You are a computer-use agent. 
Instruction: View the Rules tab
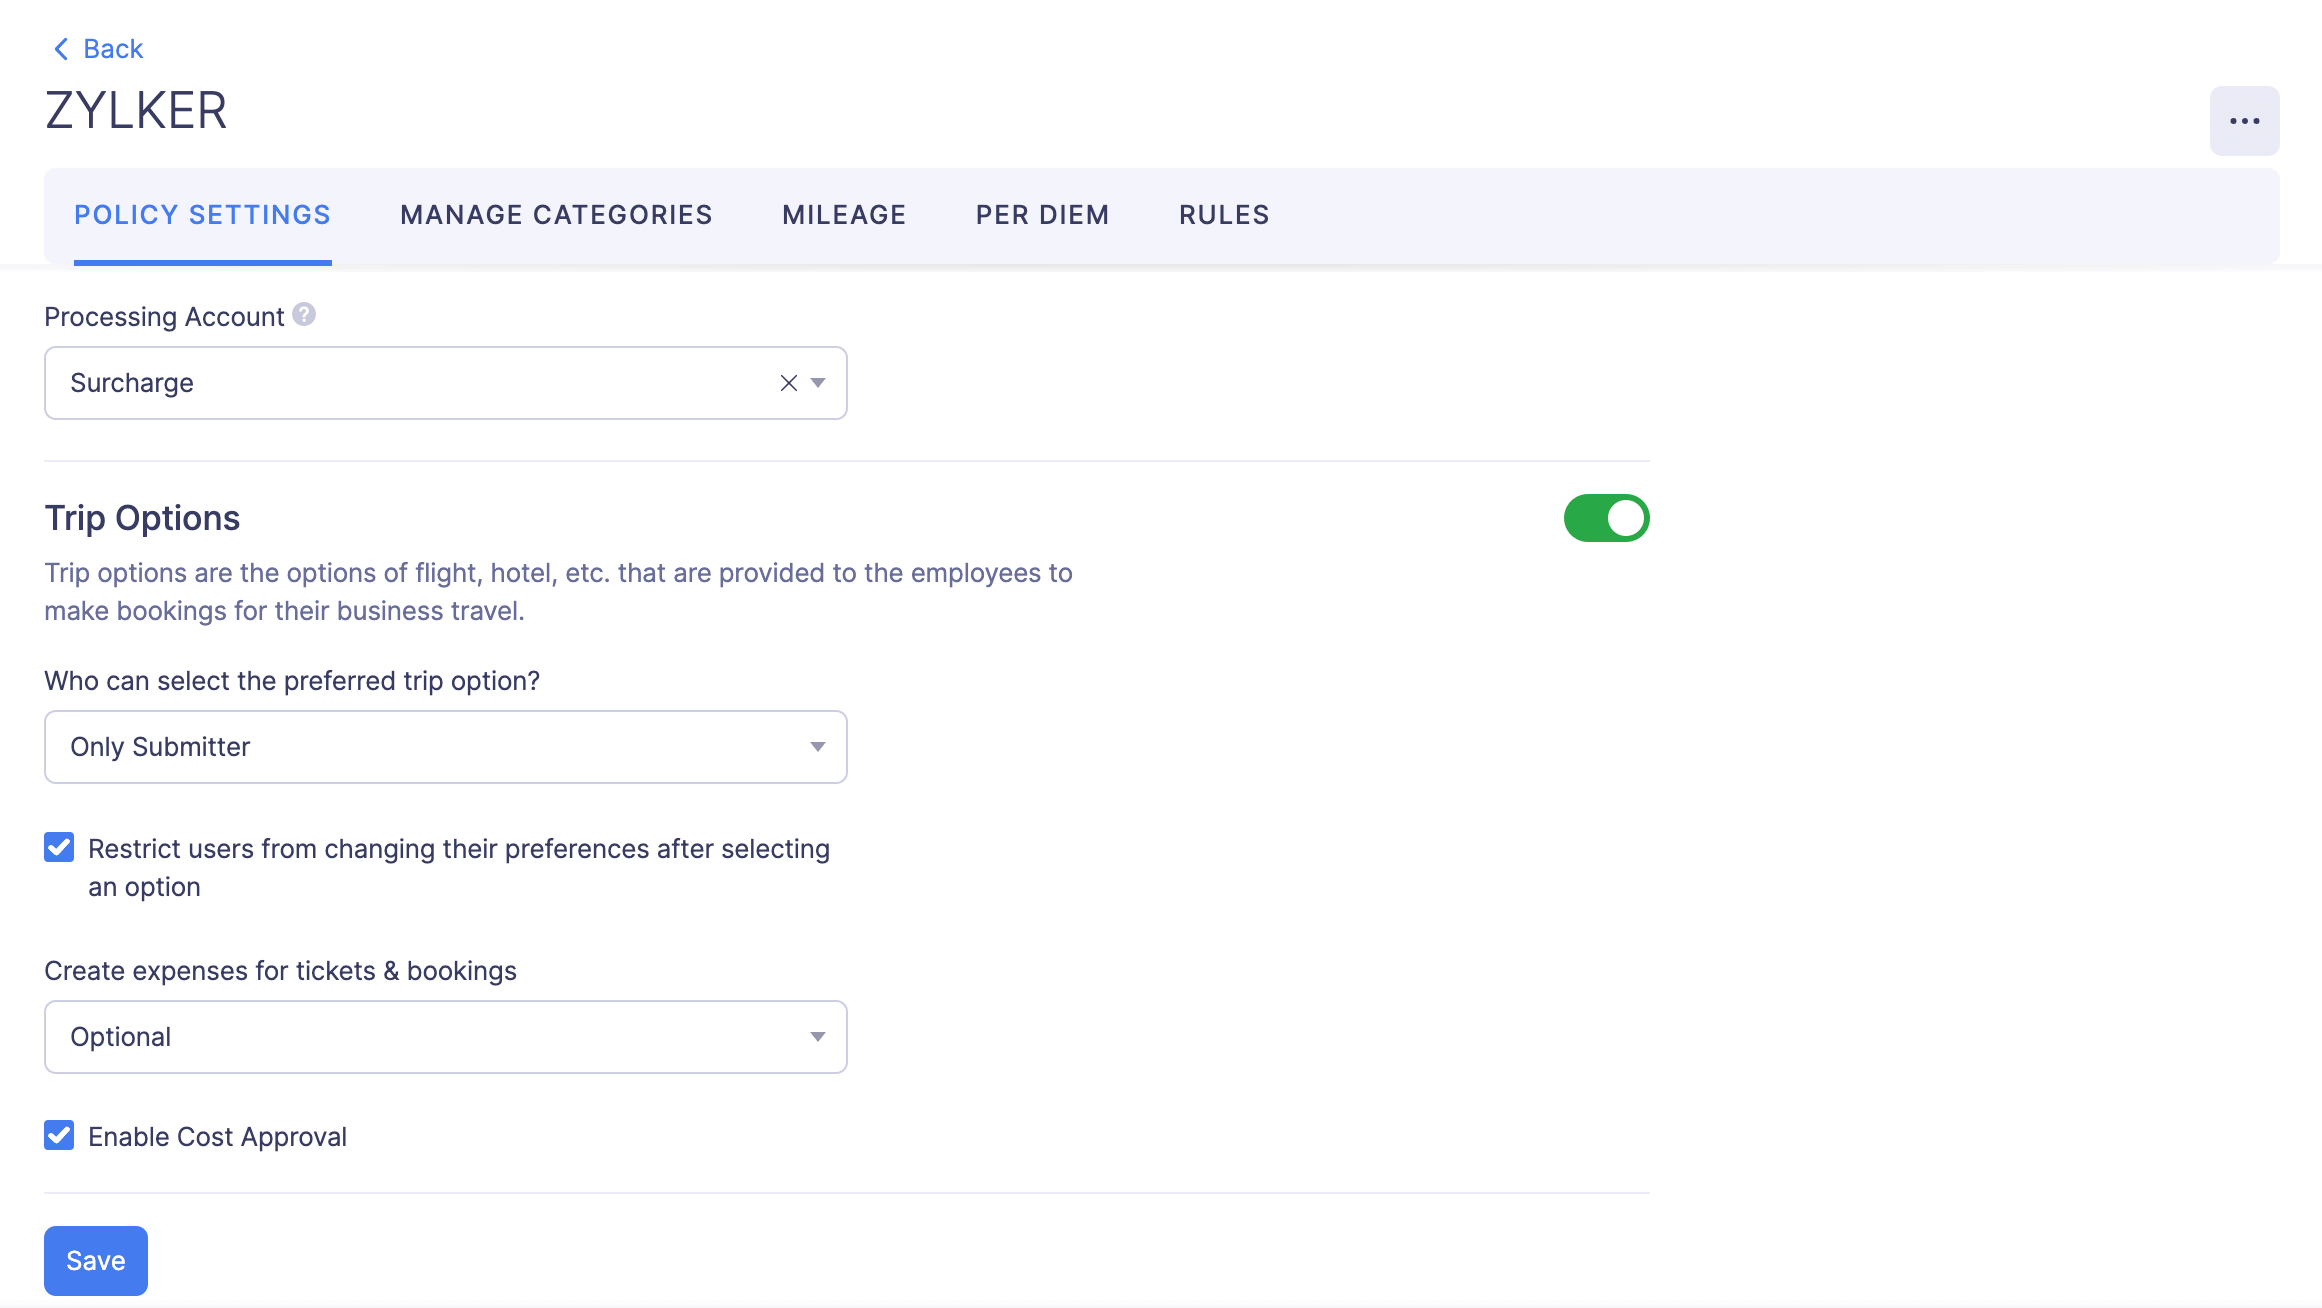click(1223, 214)
